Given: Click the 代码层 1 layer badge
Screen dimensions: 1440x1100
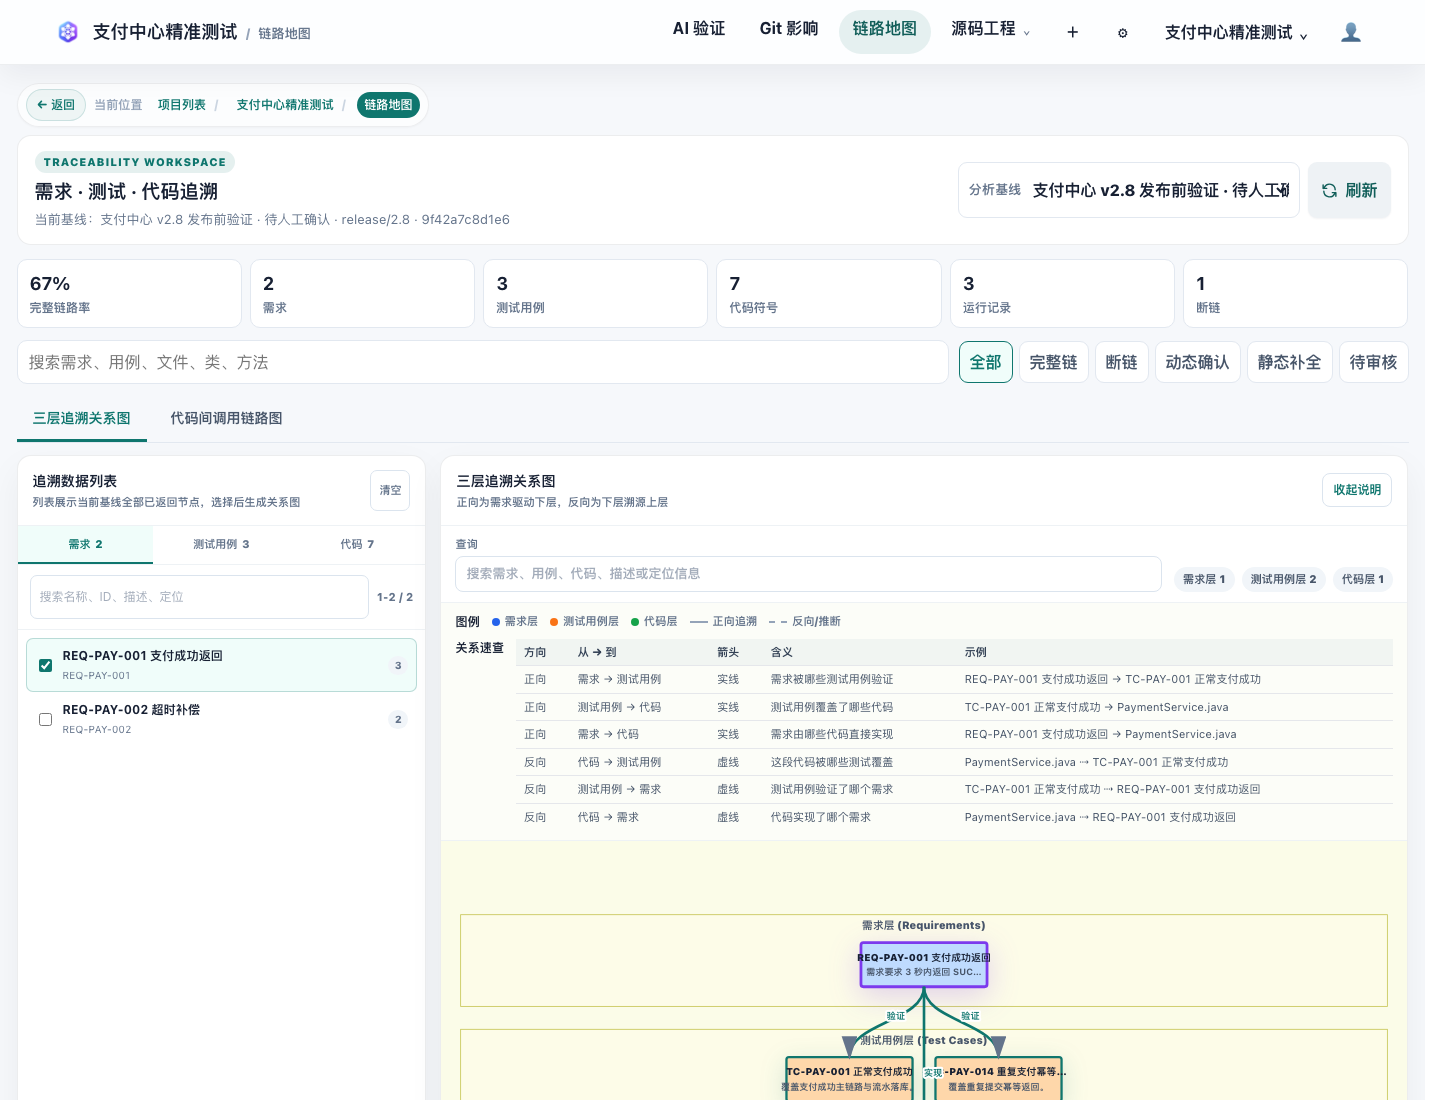Looking at the screenshot, I should [x=1363, y=579].
